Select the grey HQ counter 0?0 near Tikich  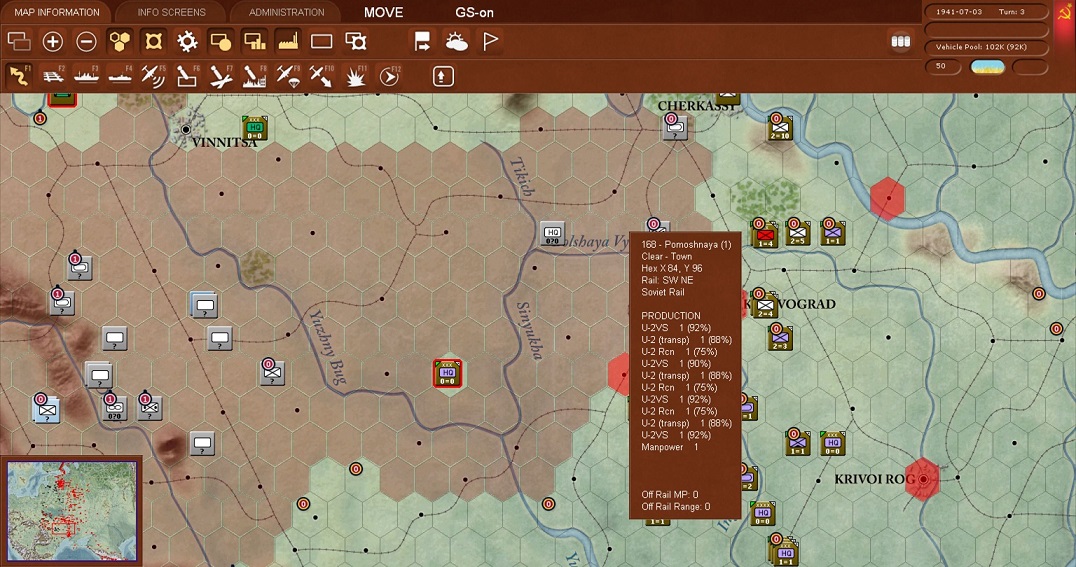(x=552, y=233)
